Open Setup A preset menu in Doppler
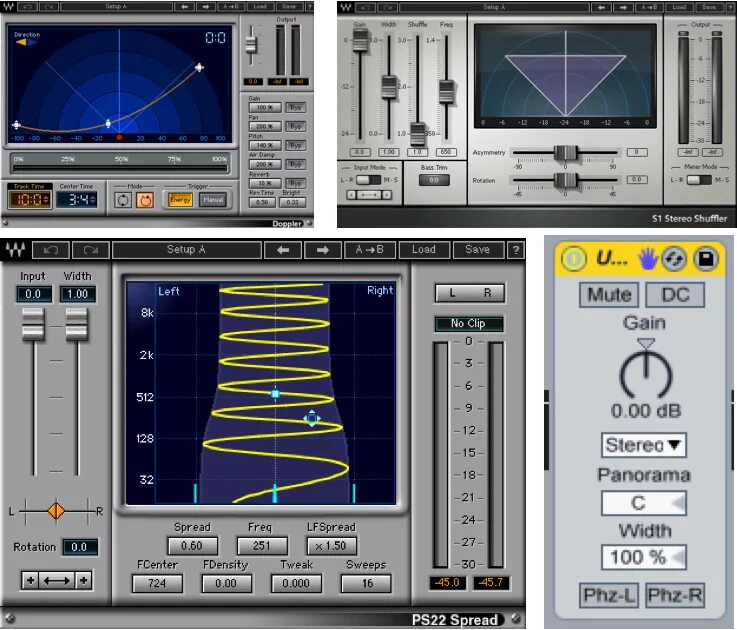This screenshot has width=737, height=630. (116, 7)
